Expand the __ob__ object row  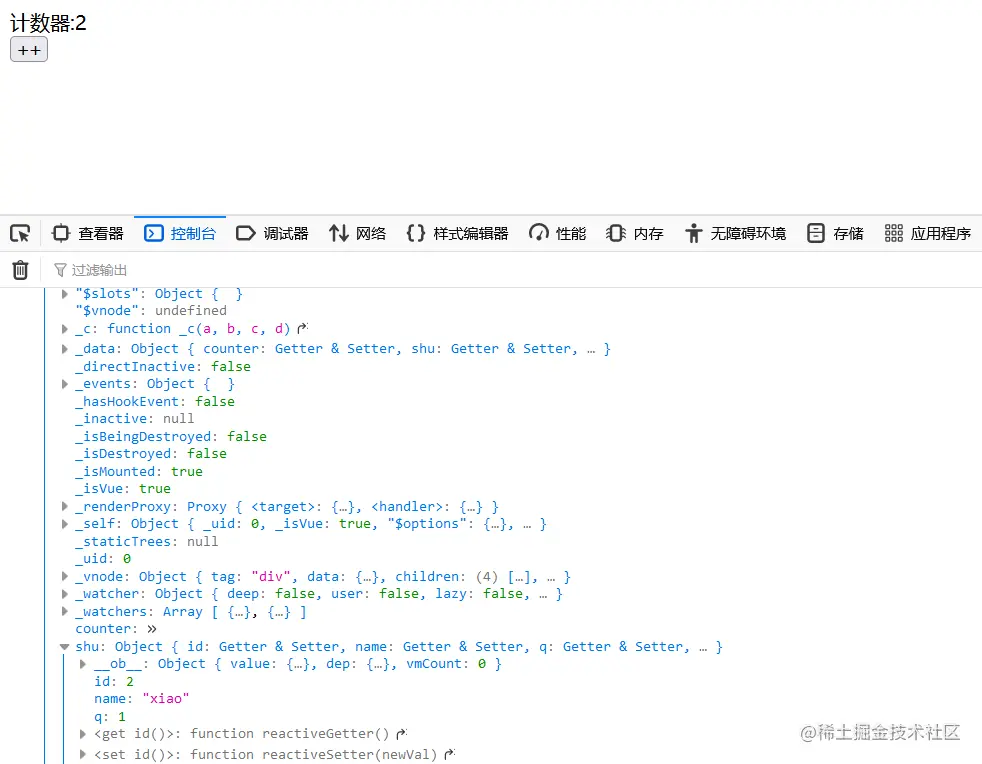tap(83, 664)
